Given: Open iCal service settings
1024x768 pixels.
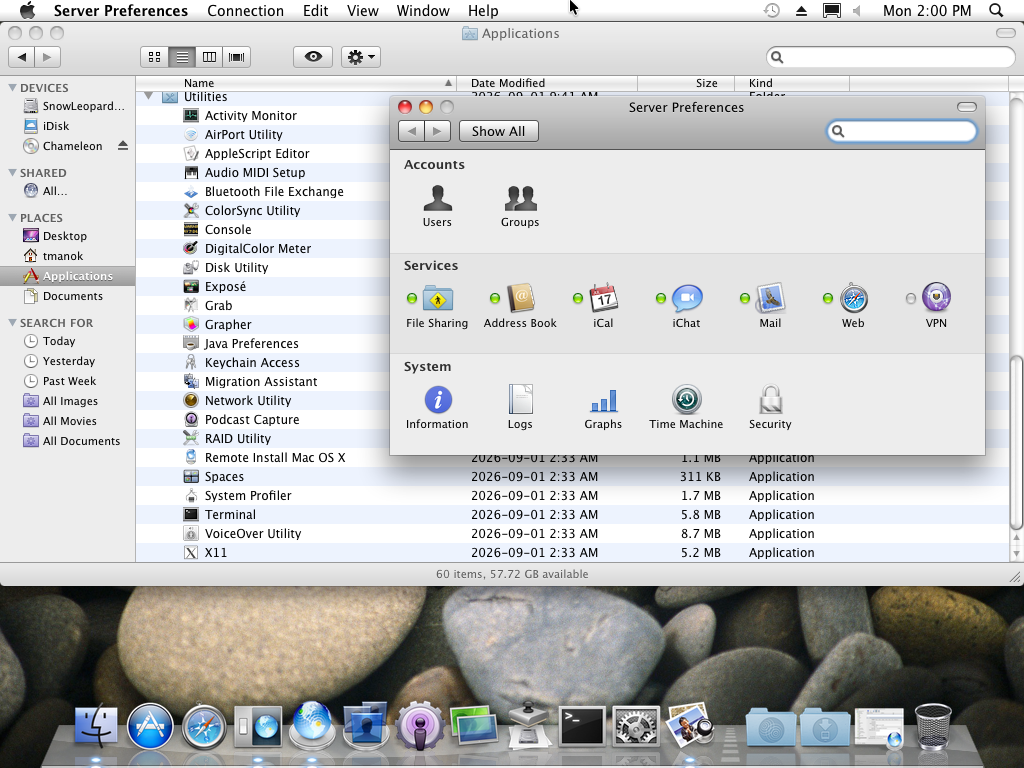Looking at the screenshot, I should coord(603,306).
